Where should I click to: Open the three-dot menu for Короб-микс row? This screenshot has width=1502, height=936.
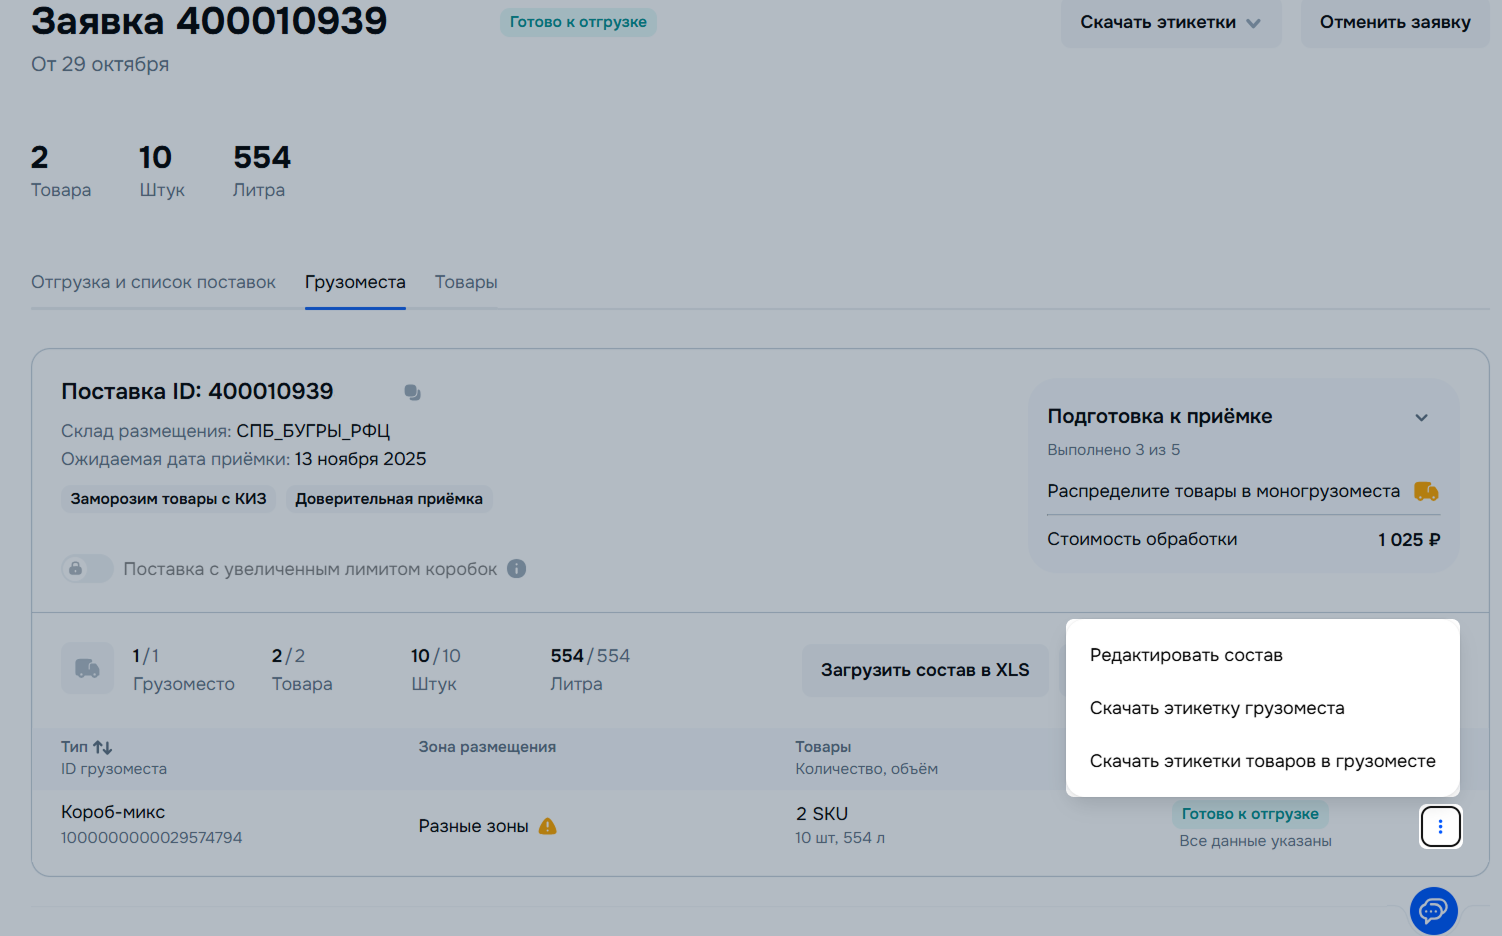pos(1440,827)
